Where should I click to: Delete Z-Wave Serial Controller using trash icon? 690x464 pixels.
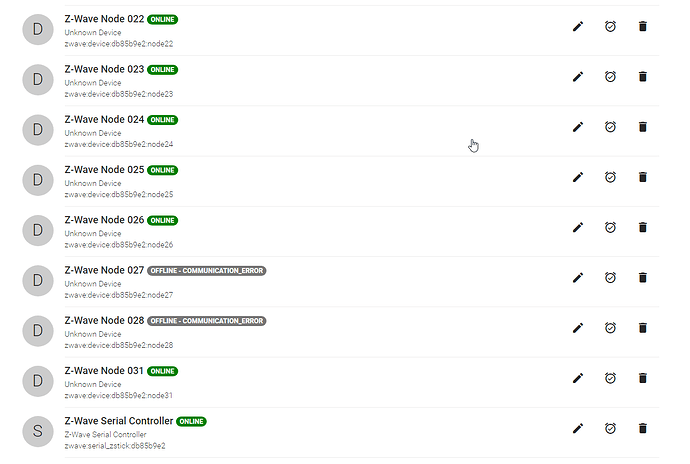point(643,428)
